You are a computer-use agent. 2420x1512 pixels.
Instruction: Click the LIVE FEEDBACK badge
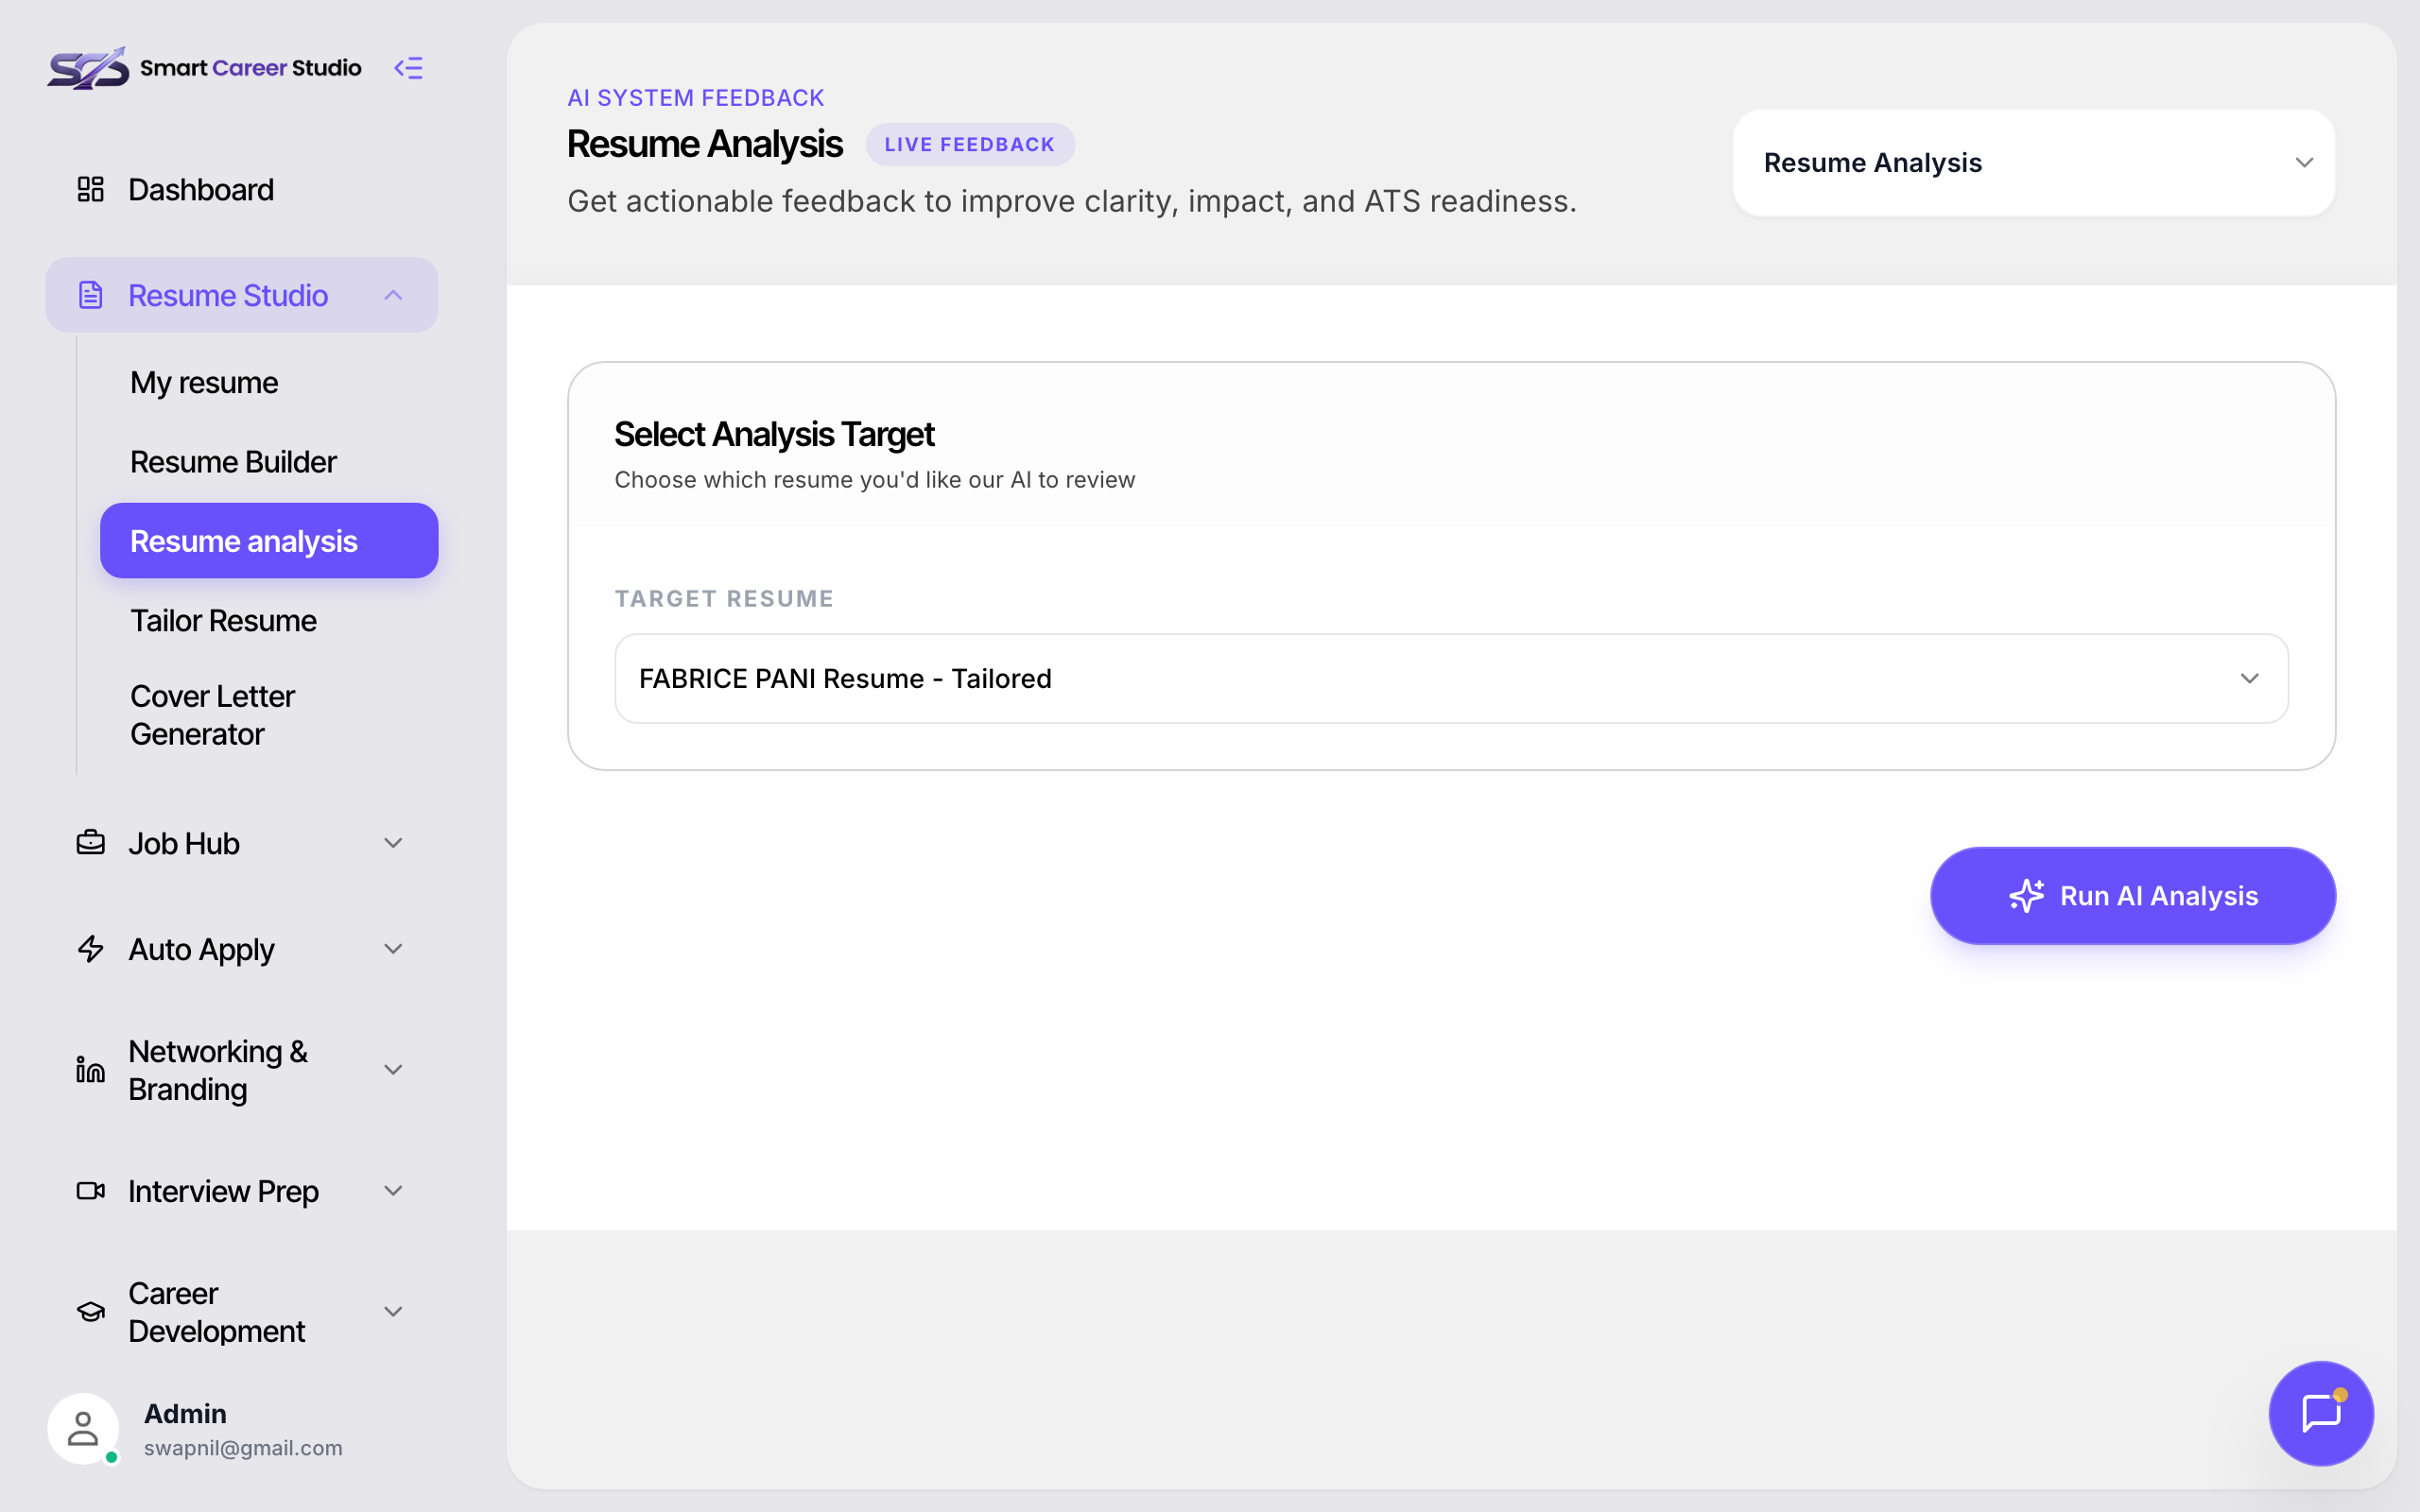pos(969,145)
